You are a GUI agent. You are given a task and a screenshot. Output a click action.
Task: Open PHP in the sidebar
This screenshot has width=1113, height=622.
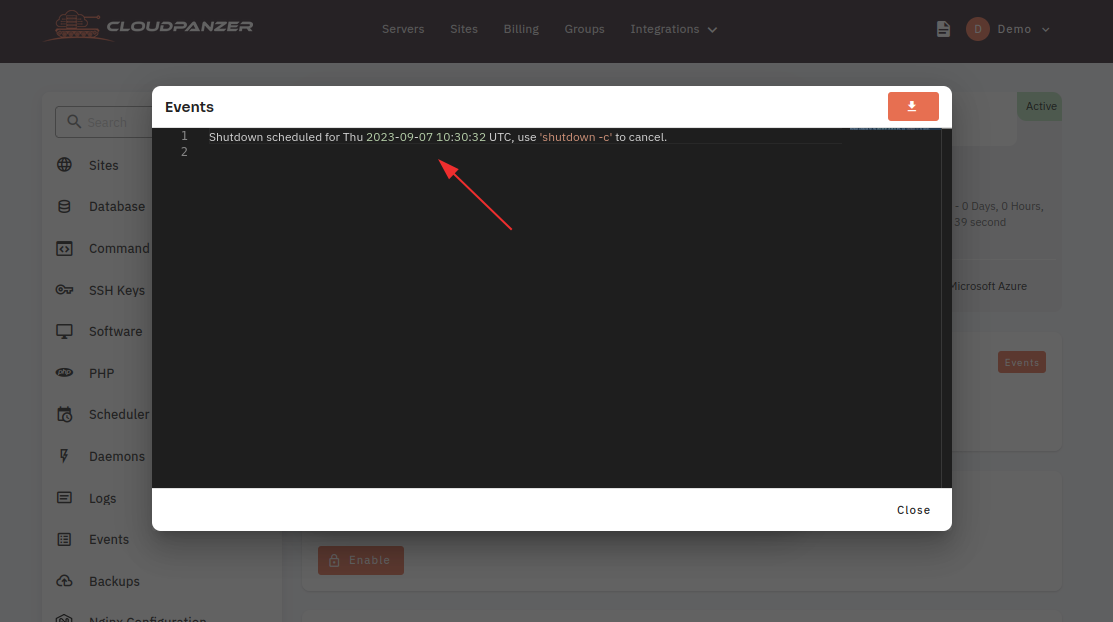click(101, 373)
